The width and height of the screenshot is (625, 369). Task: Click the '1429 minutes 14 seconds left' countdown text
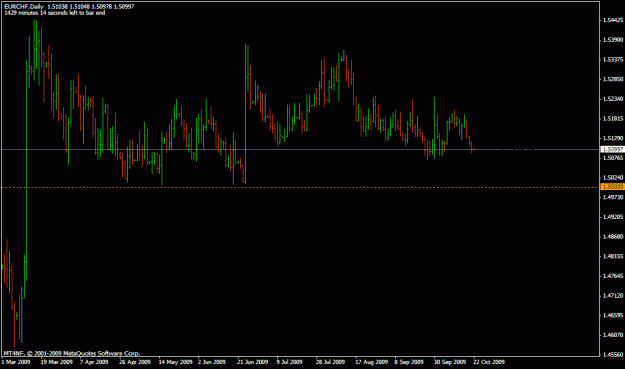pyautogui.click(x=55, y=13)
